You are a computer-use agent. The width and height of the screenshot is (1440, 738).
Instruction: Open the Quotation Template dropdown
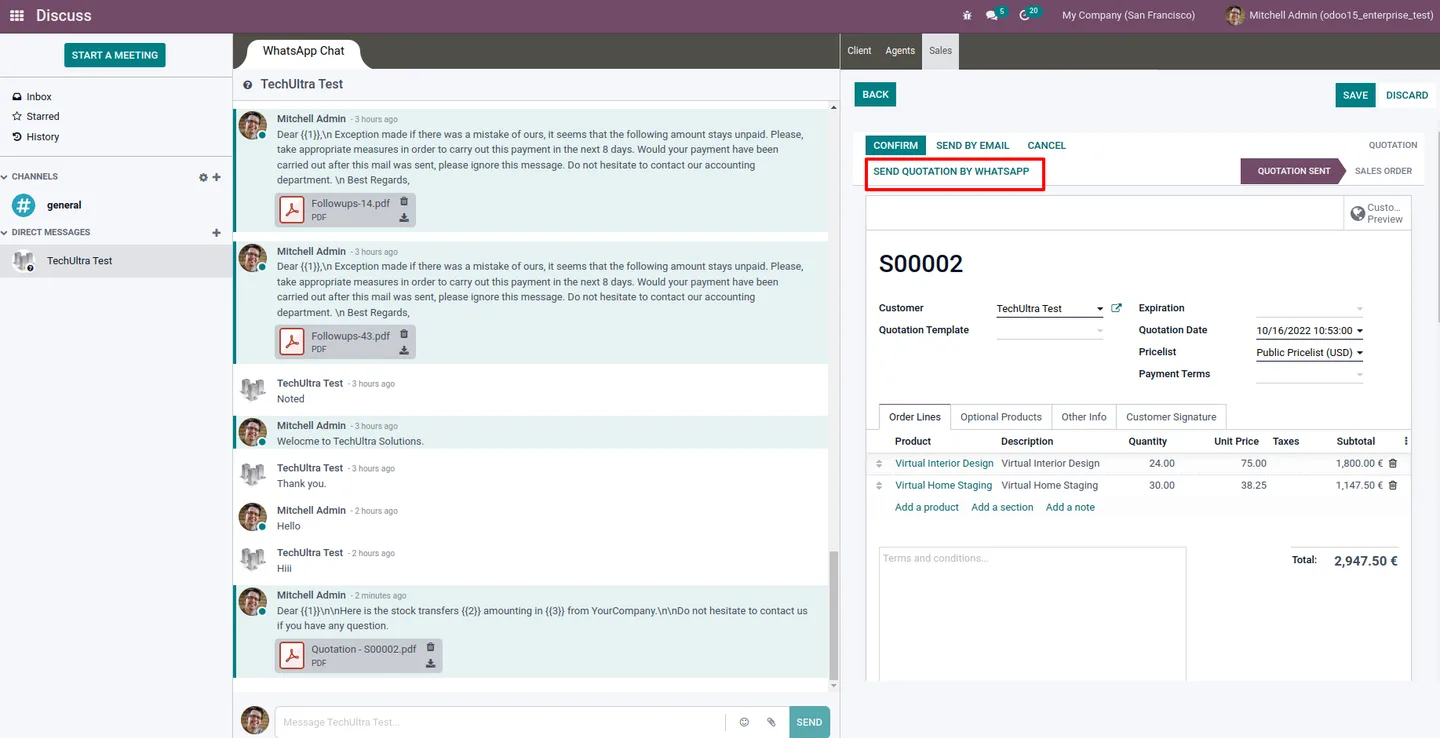click(1050, 330)
